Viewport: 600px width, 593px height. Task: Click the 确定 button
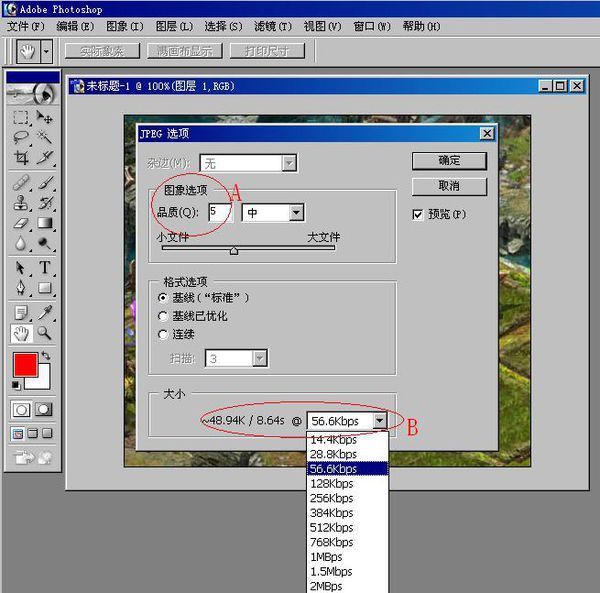(449, 161)
